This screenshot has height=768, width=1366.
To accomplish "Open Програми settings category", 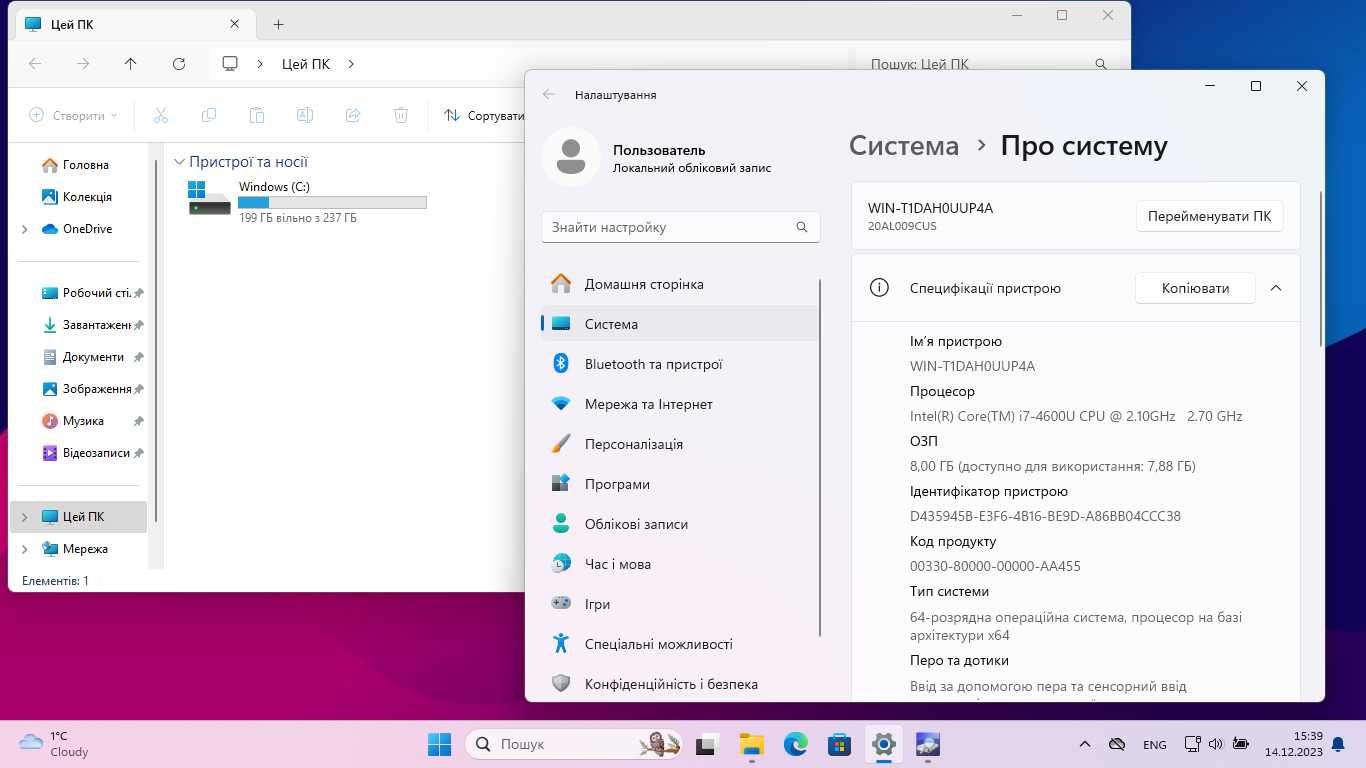I will (x=680, y=484).
